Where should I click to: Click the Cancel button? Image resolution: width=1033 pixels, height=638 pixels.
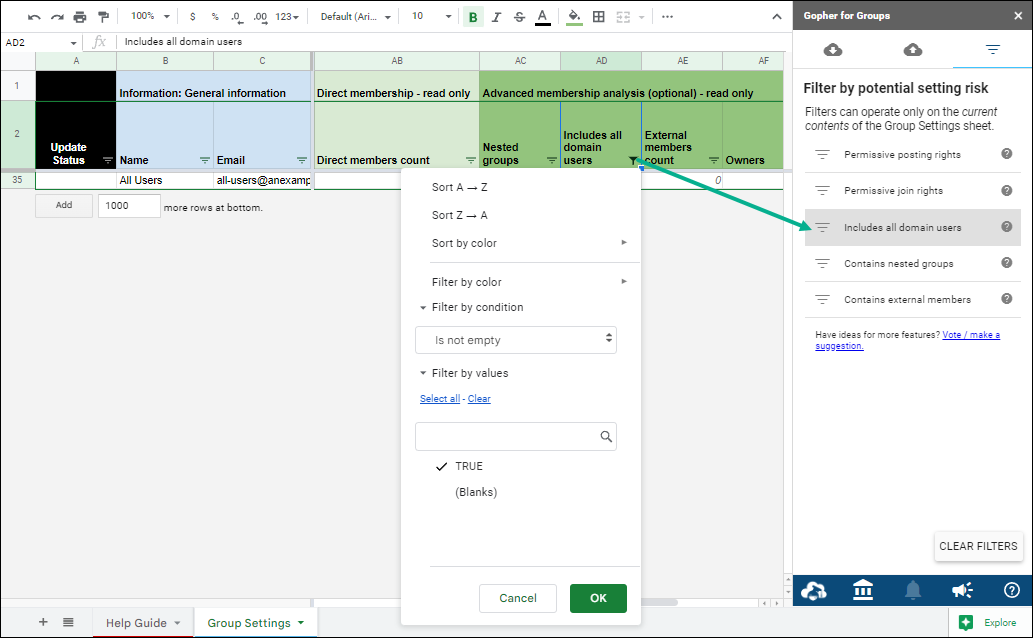click(x=518, y=598)
